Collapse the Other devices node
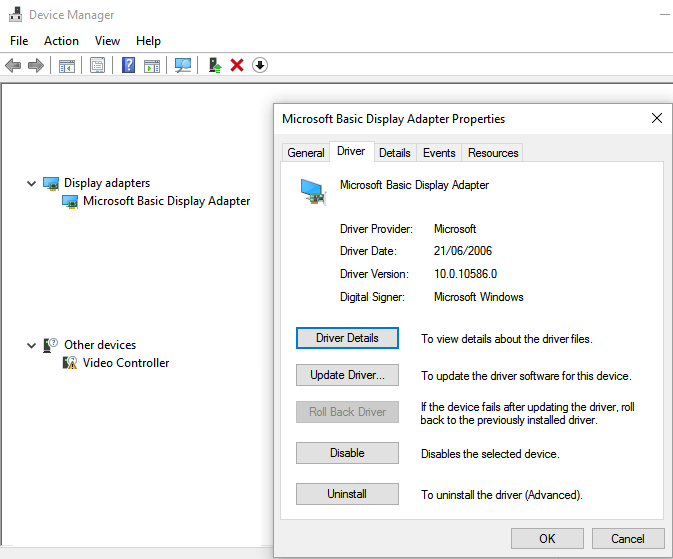 tap(31, 345)
